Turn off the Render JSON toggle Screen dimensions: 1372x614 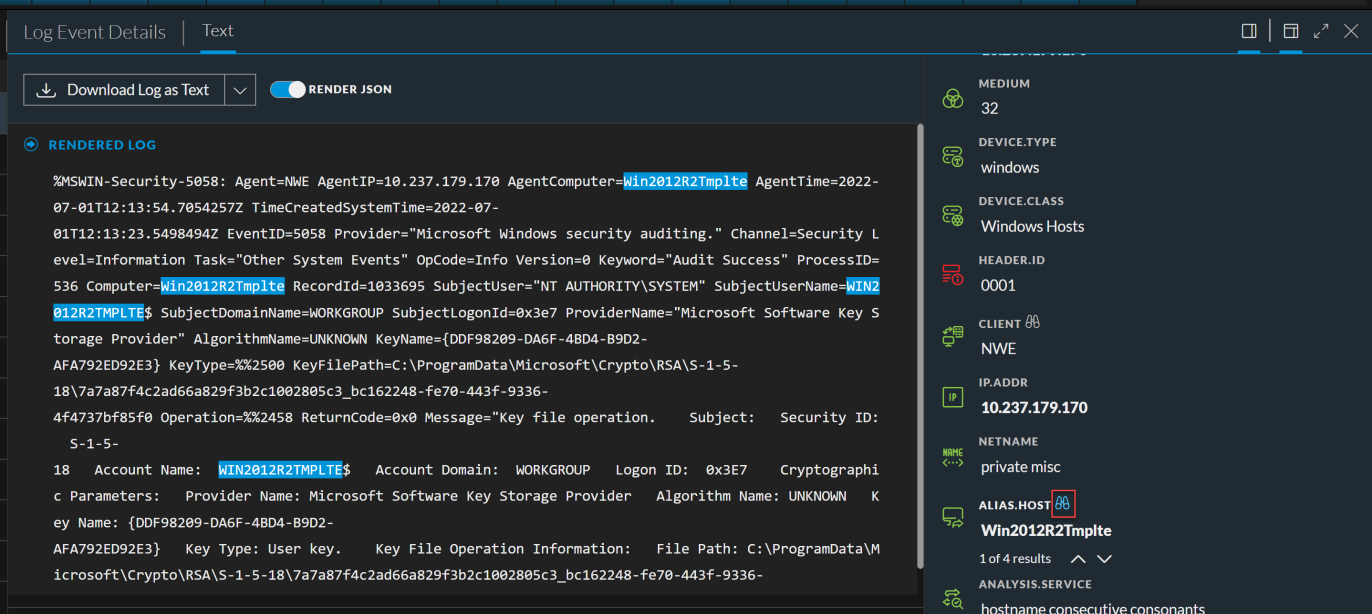click(288, 90)
